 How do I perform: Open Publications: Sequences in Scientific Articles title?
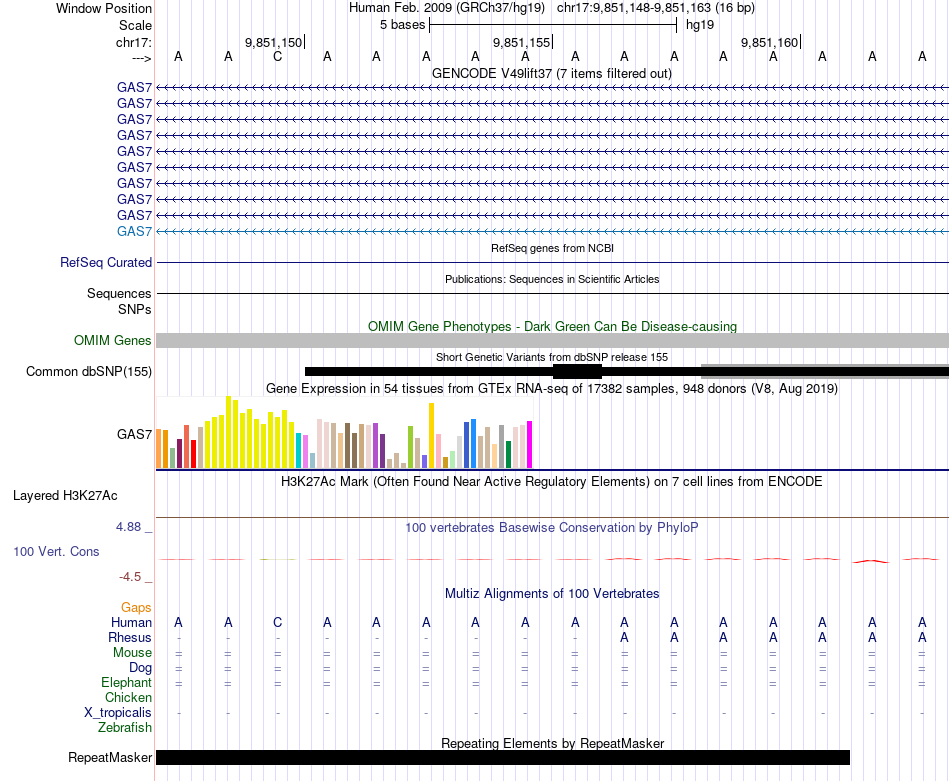pyautogui.click(x=552, y=279)
